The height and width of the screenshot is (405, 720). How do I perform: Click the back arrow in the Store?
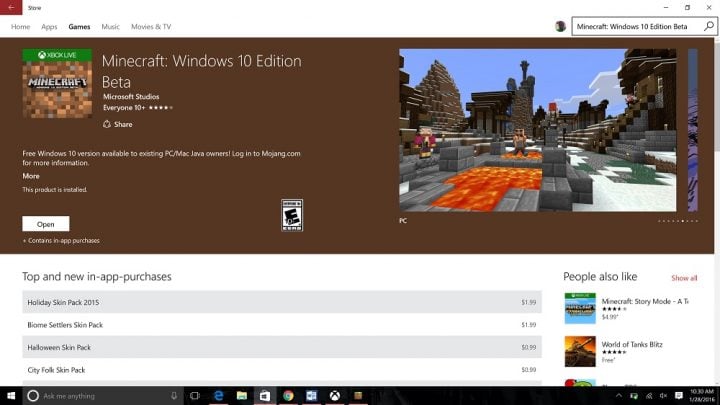coord(9,8)
